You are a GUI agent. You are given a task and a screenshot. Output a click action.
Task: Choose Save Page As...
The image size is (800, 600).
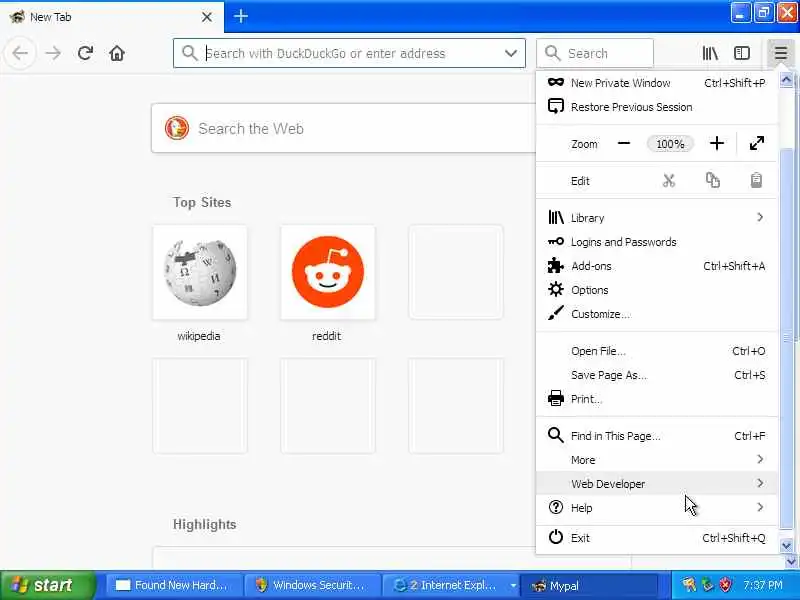click(x=657, y=375)
